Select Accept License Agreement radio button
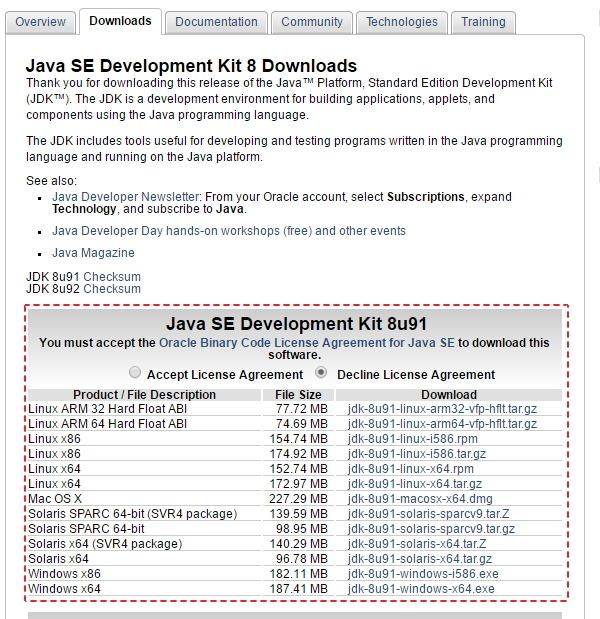The image size is (600, 619). tap(135, 372)
